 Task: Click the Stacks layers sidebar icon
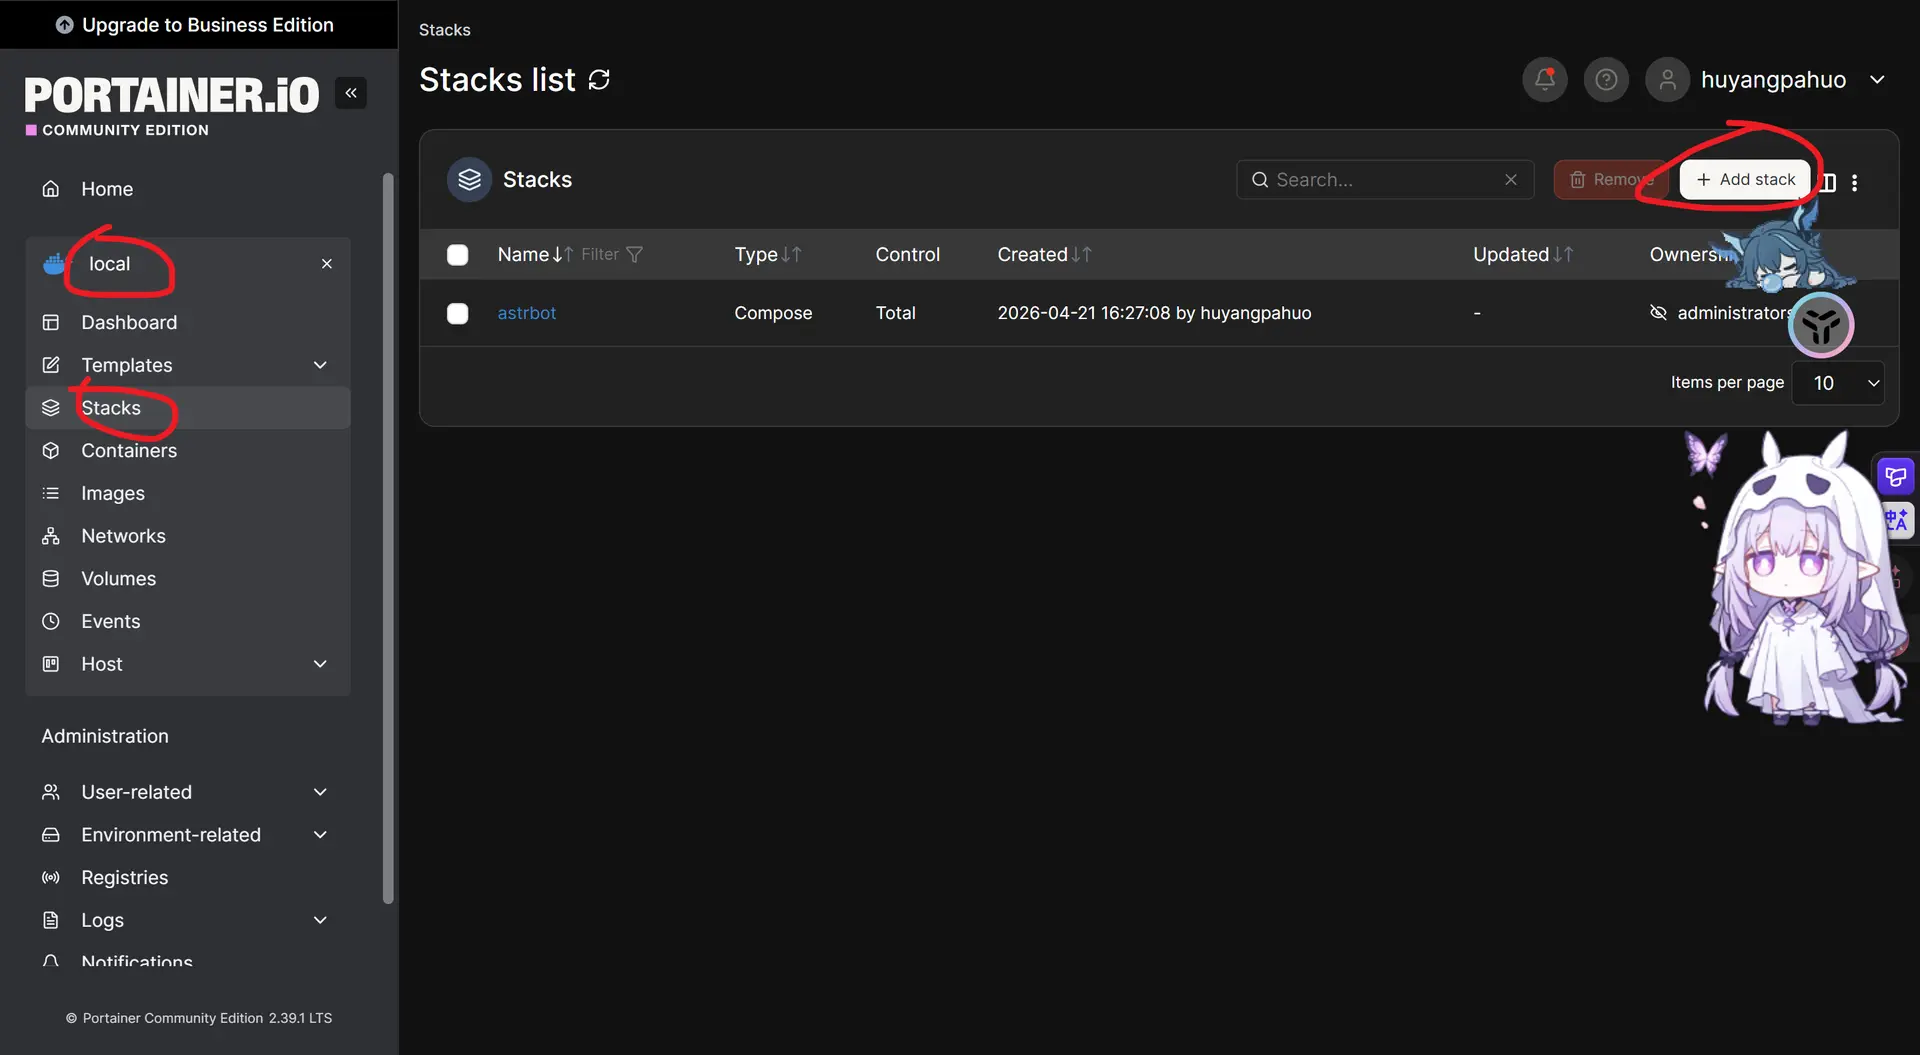(x=51, y=408)
